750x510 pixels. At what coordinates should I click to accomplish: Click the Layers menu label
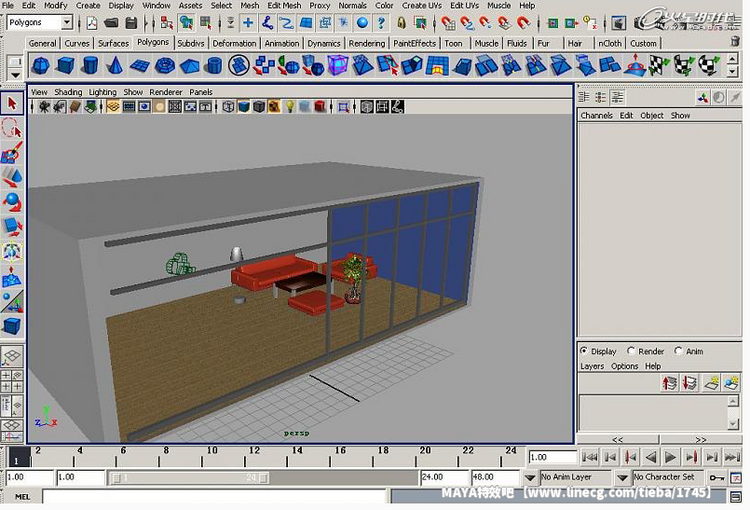click(592, 366)
